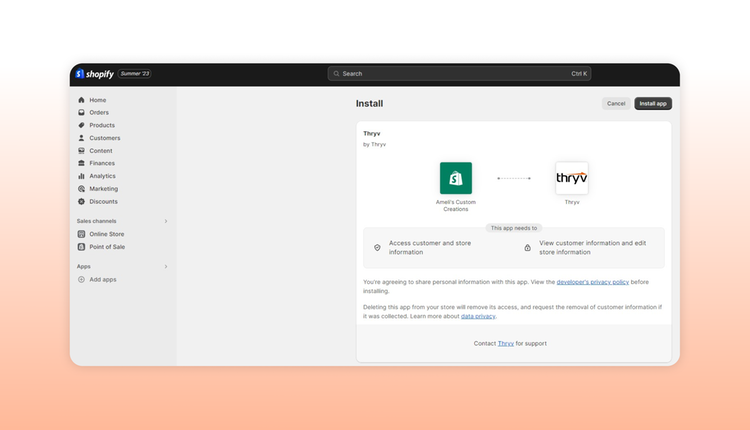Image resolution: width=750 pixels, height=430 pixels.
Task: Go to Orders in sidebar
Action: pos(99,112)
